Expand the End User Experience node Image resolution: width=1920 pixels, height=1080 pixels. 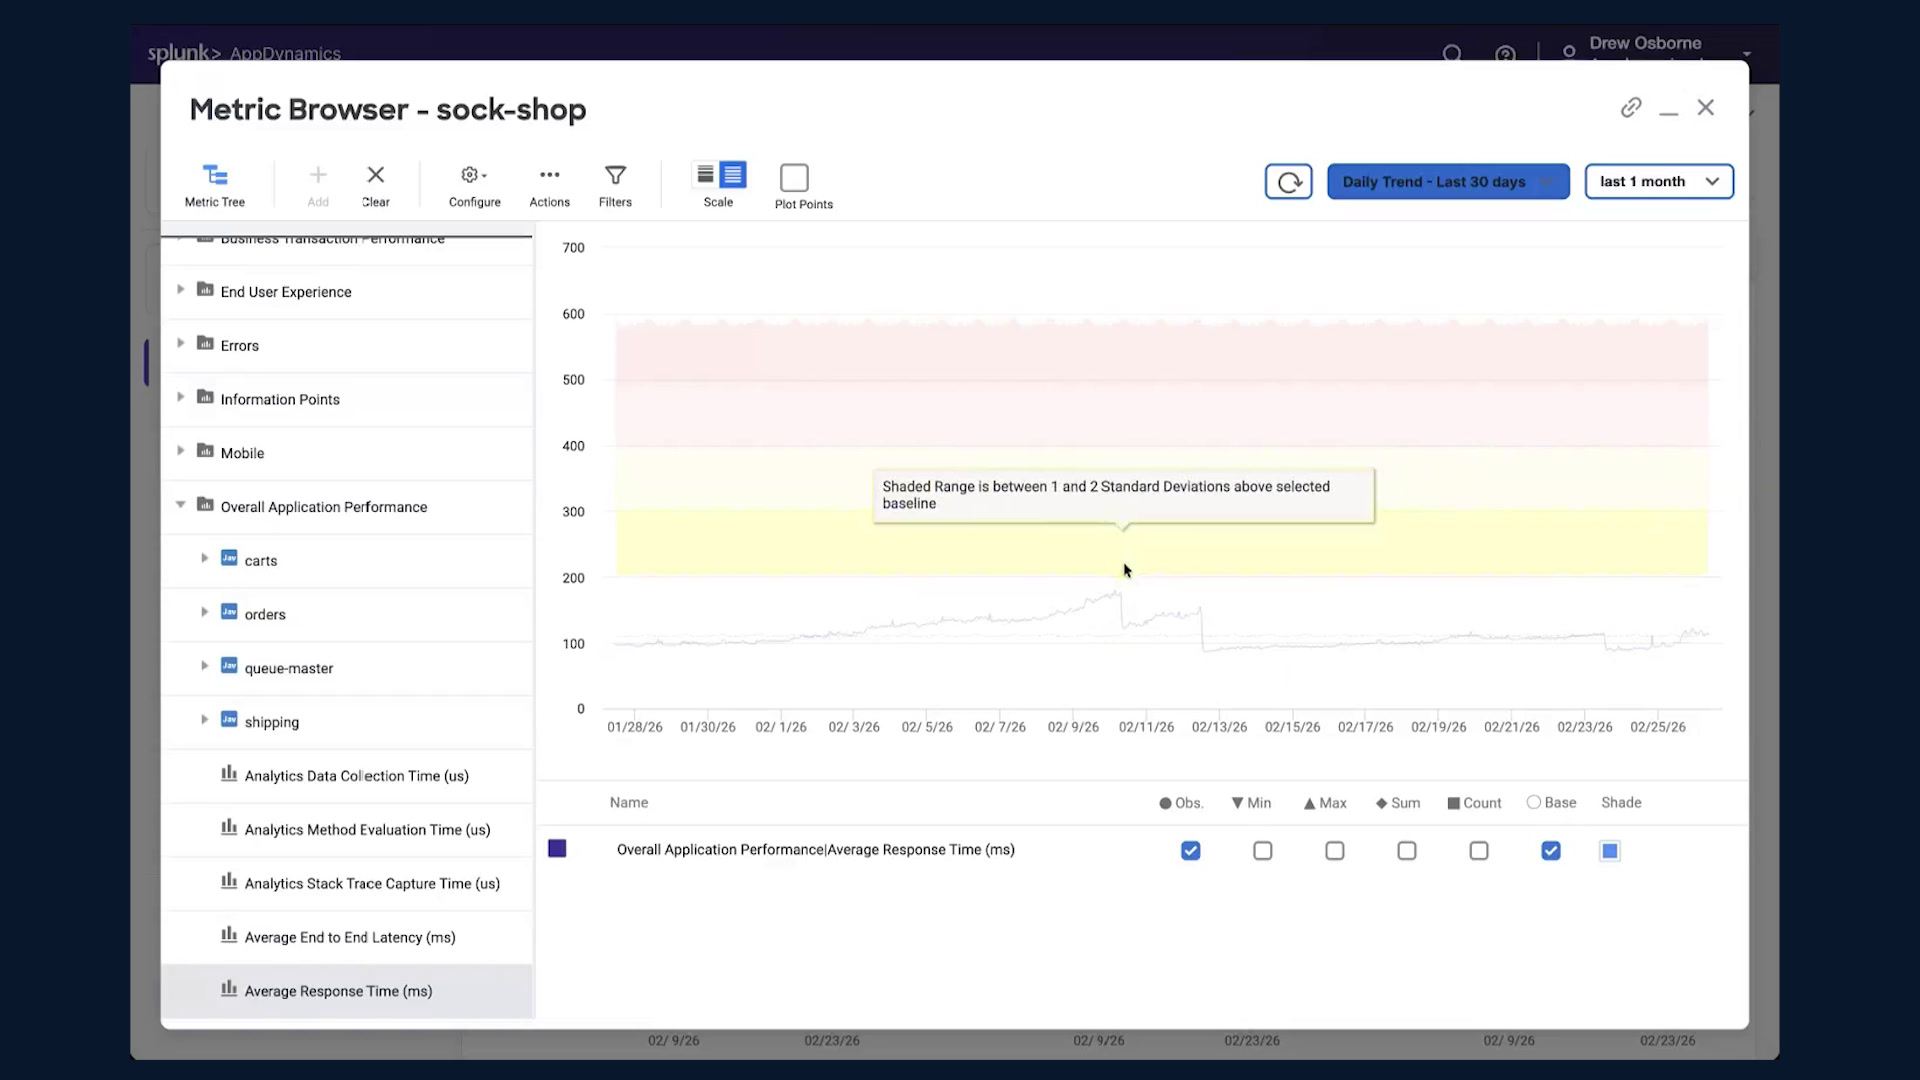(181, 290)
